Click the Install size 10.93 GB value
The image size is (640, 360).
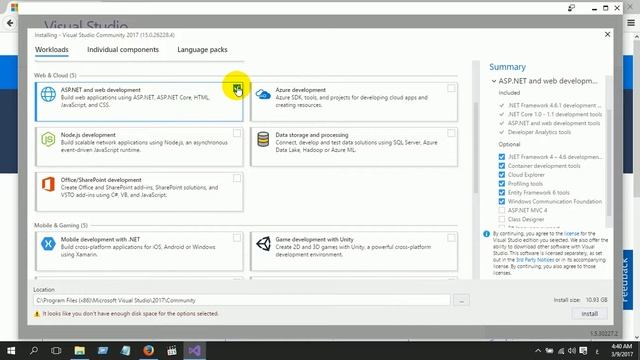click(x=597, y=300)
